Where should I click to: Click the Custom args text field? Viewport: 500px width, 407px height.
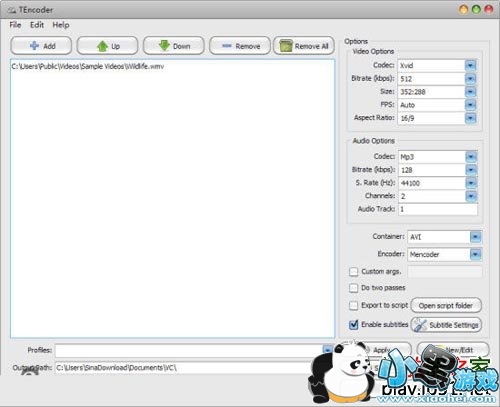(445, 272)
